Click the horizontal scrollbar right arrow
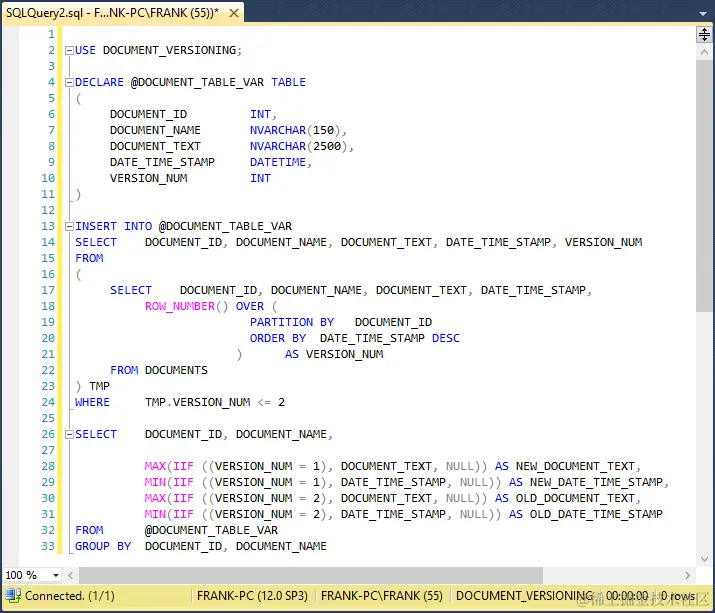715x613 pixels. click(687, 576)
